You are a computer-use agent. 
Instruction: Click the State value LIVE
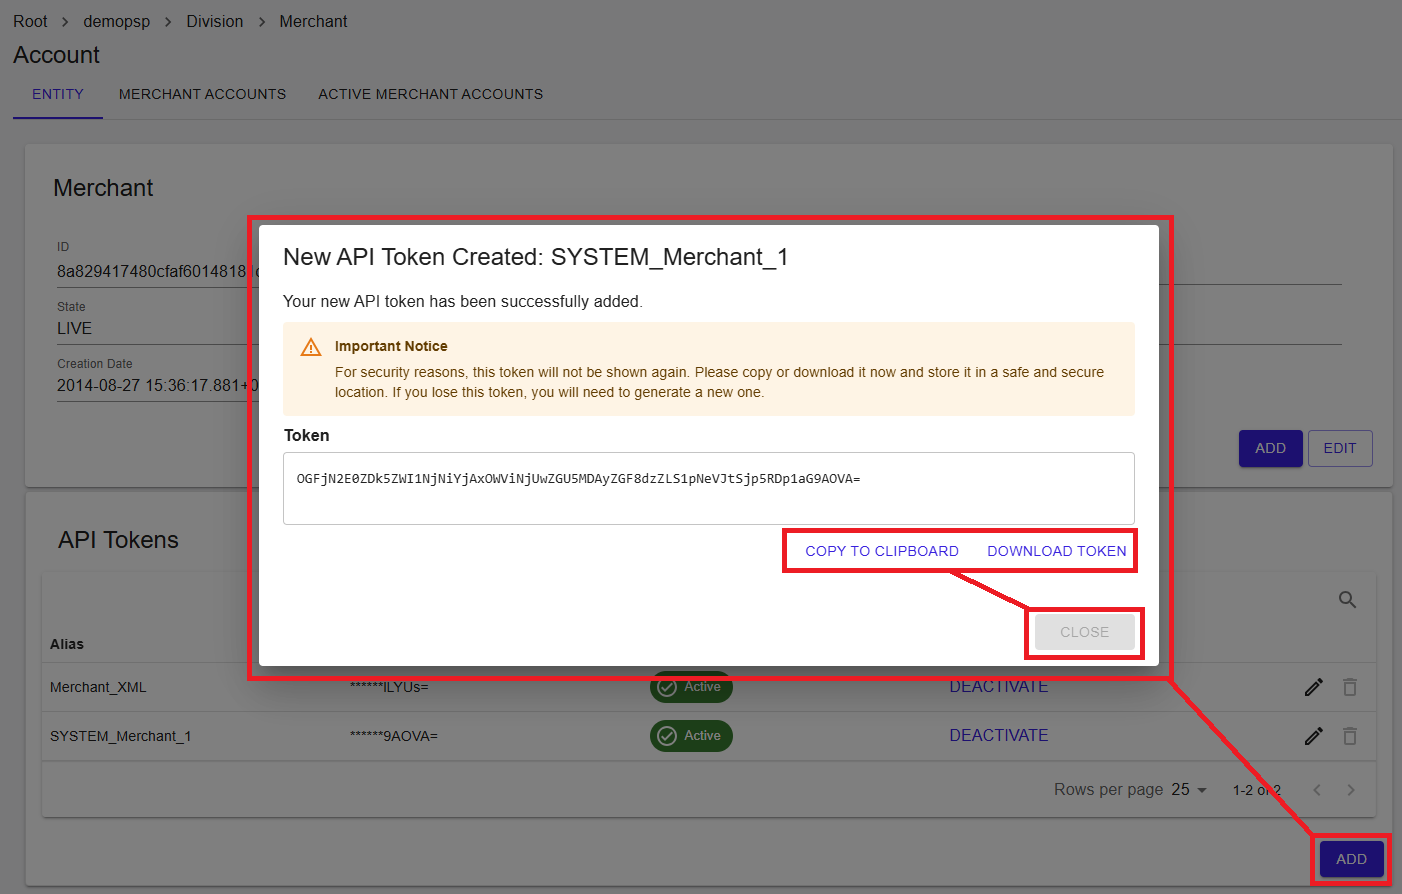coord(74,328)
